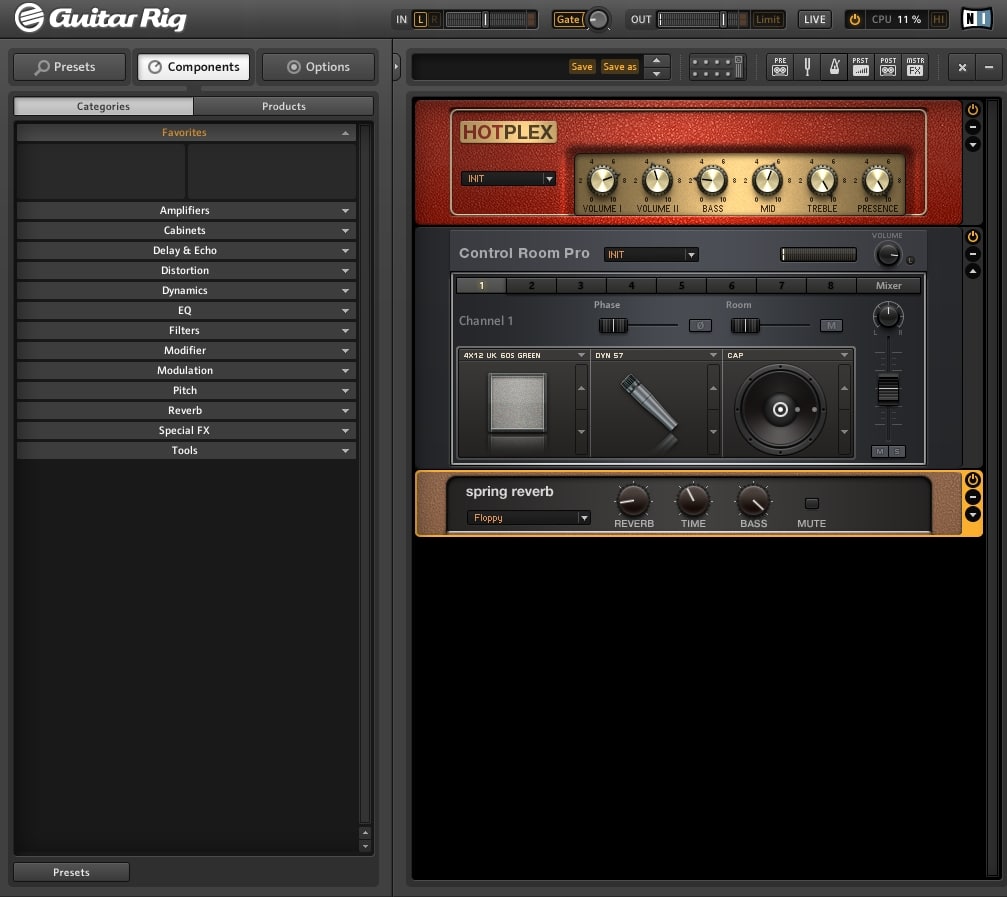Collapse all rack components with minus button

click(989, 67)
